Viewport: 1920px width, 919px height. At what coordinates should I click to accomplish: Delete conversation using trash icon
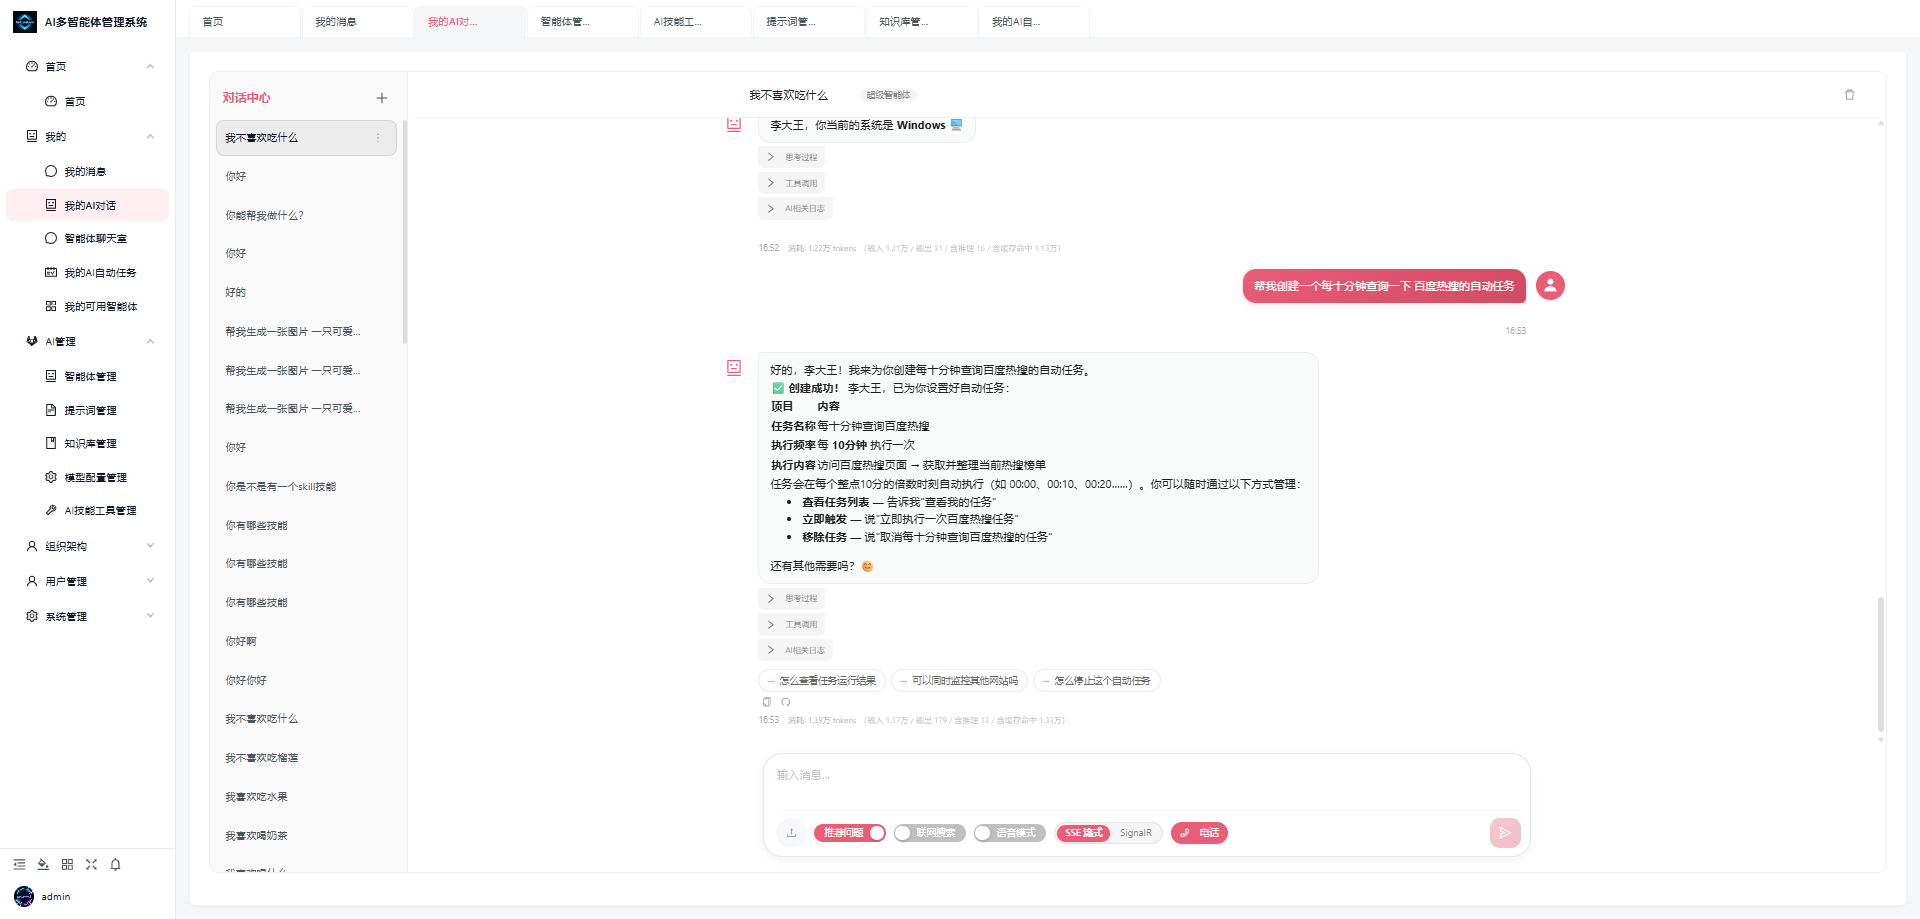[x=1849, y=95]
